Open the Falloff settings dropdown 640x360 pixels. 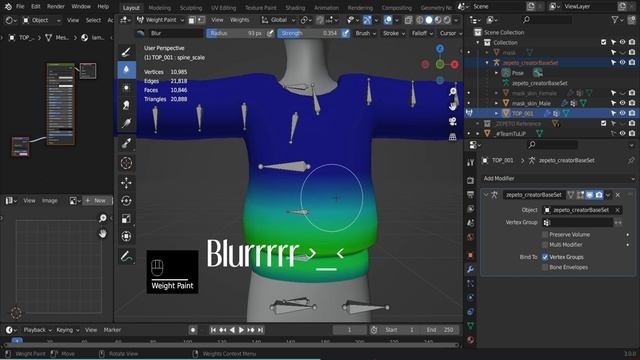click(x=422, y=33)
